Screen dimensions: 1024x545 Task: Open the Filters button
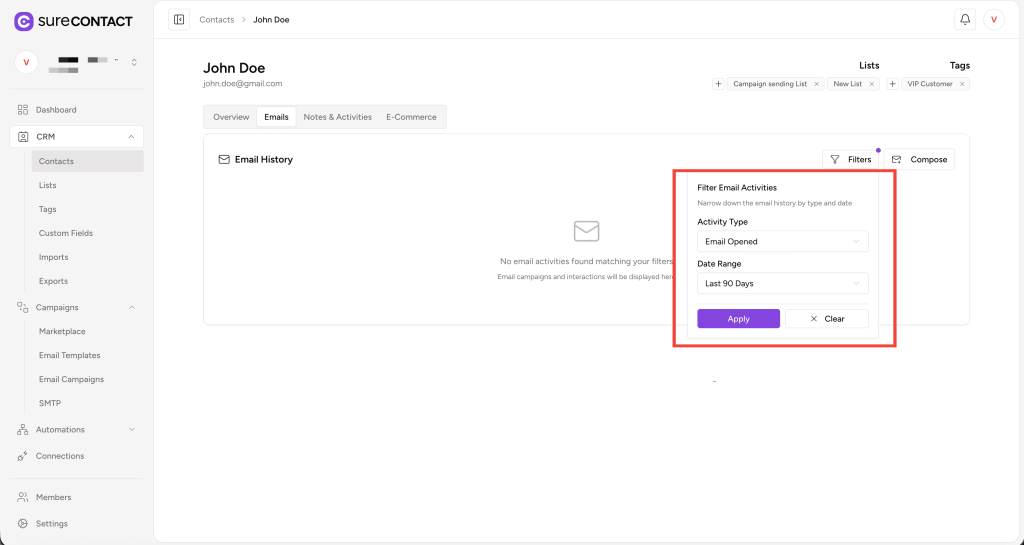pyautogui.click(x=850, y=159)
